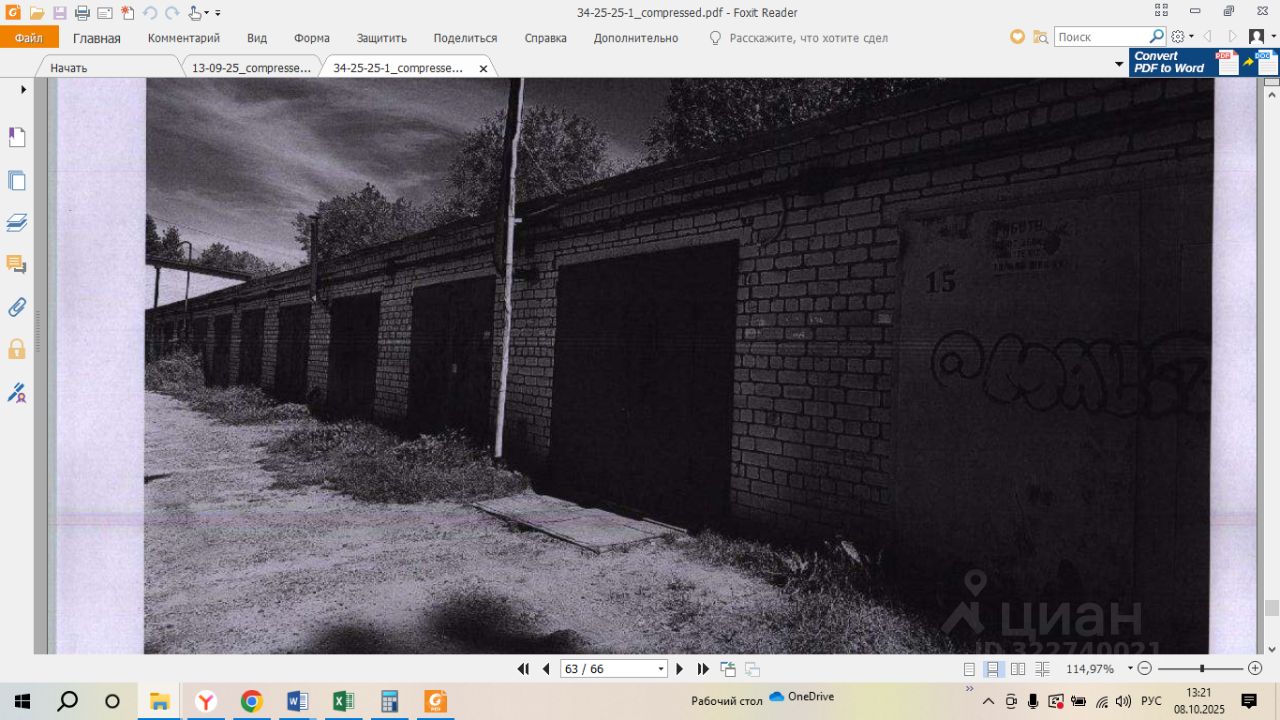Open the Layers panel in sidebar
Screen dimensions: 1280x720
(17, 223)
